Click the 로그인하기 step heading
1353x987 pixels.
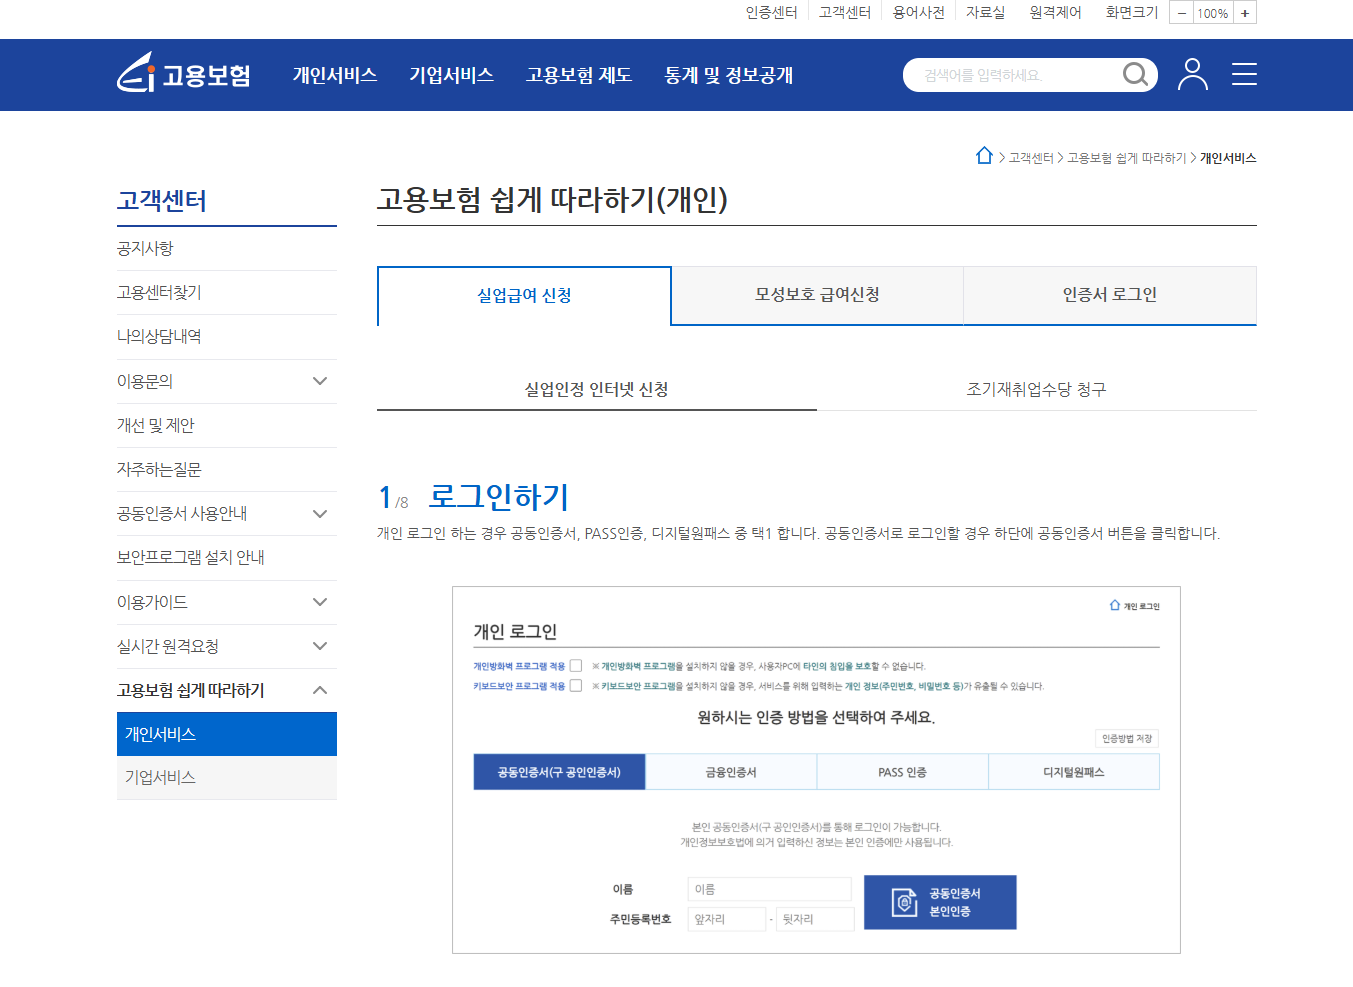499,496
